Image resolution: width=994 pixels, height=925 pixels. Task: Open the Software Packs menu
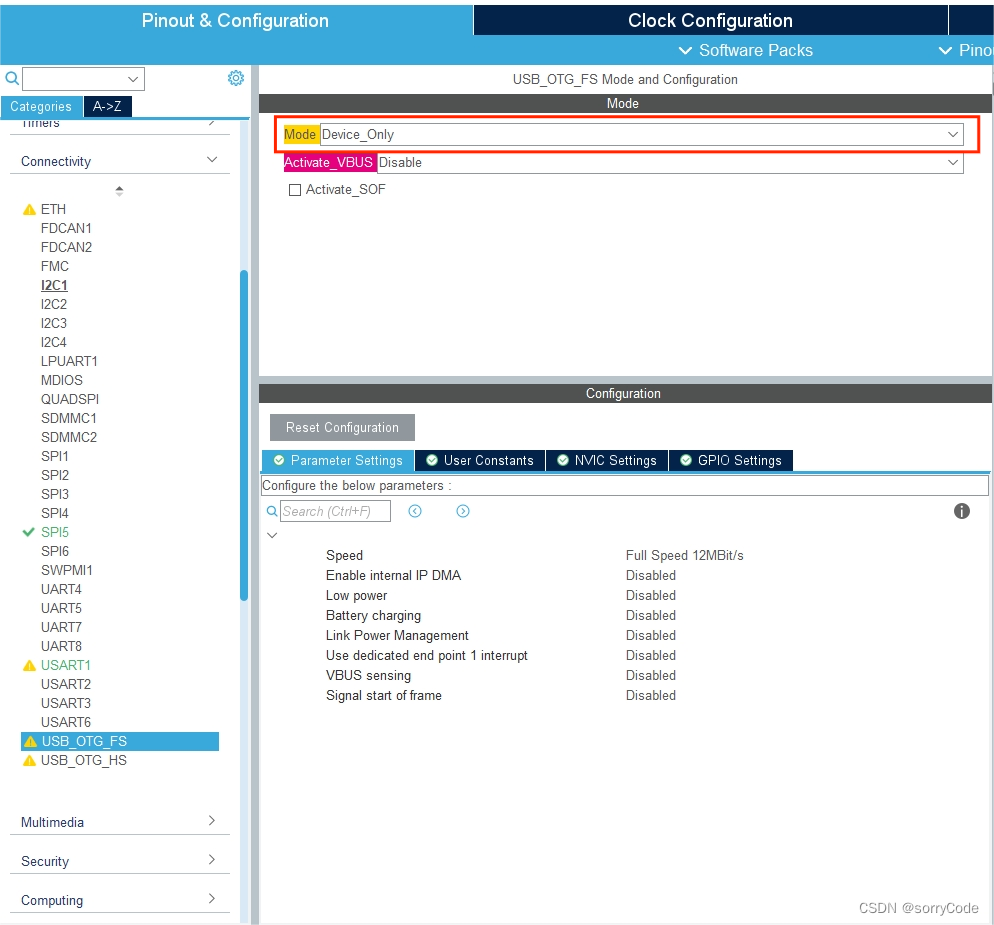746,50
